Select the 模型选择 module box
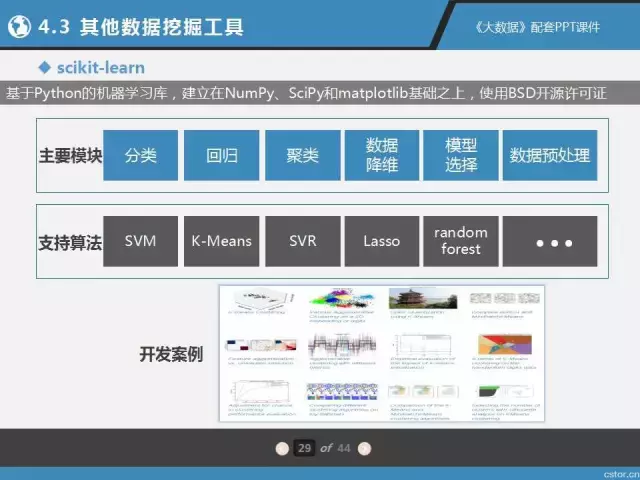The height and width of the screenshot is (480, 640). tap(461, 156)
